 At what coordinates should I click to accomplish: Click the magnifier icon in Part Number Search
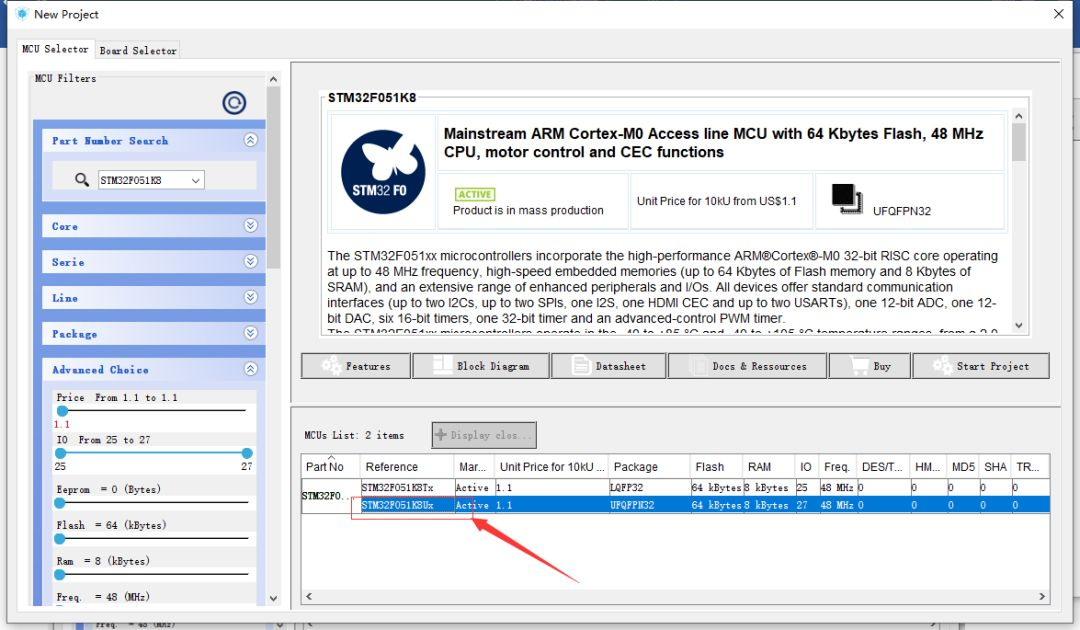click(81, 180)
